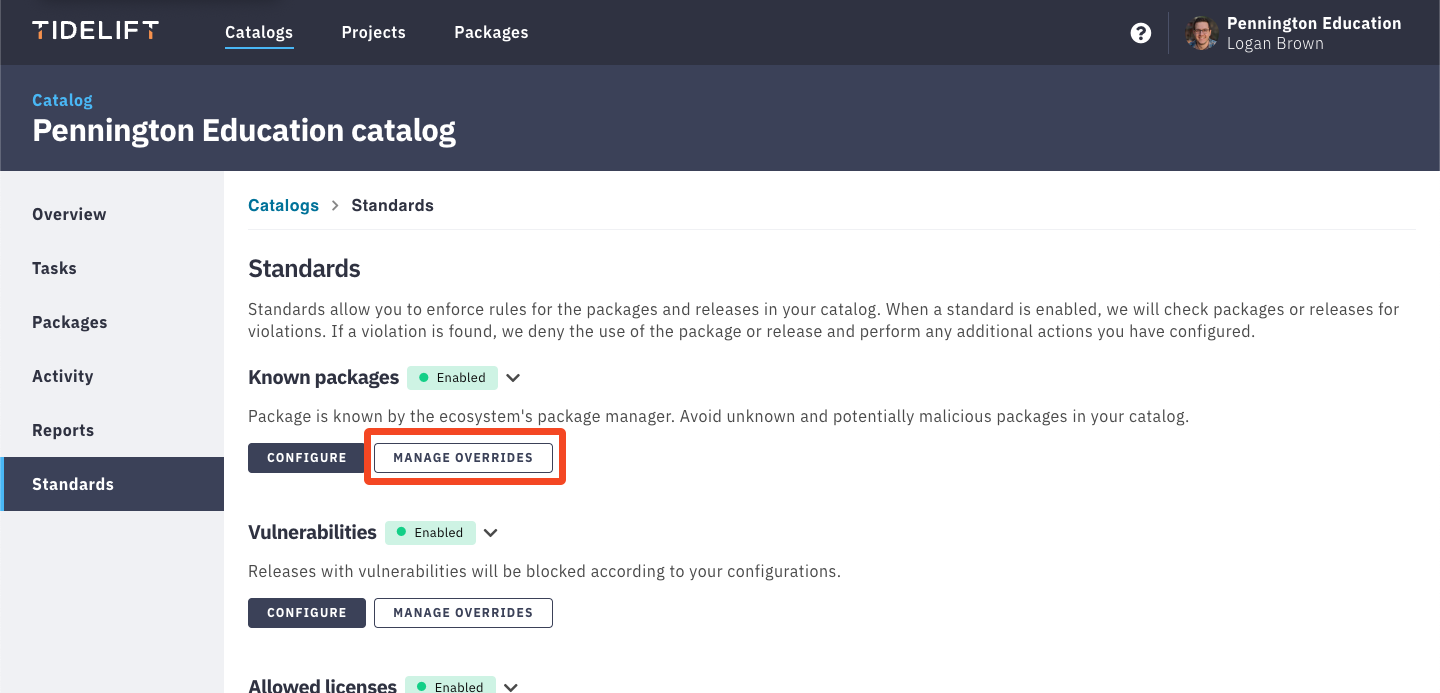The image size is (1440, 693).
Task: Click the Enabled badge for Known packages
Action: point(452,378)
